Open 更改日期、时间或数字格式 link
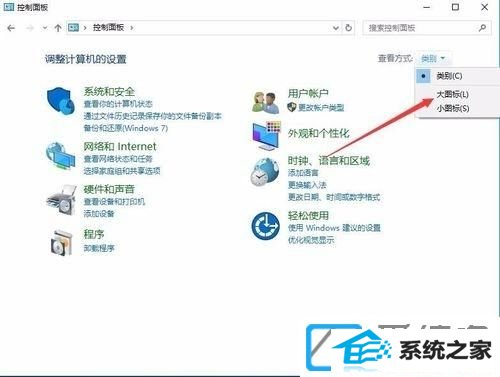 click(334, 197)
